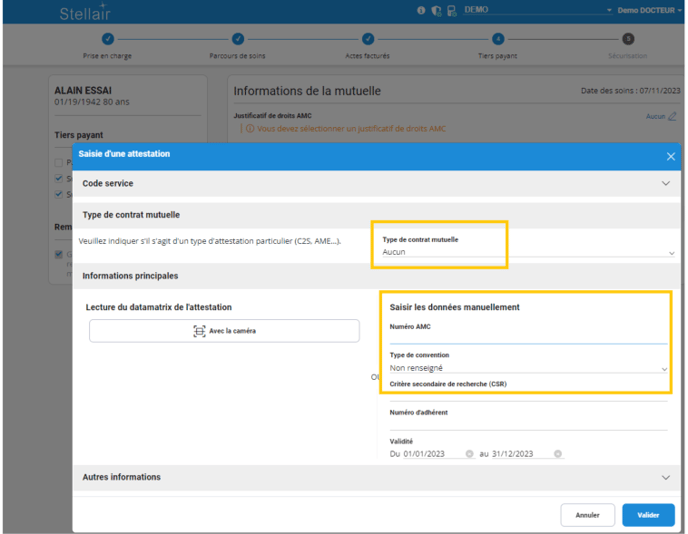Viewport: 688px width, 534px height.
Task: Click the Prise en charge step circle
Action: point(107,39)
